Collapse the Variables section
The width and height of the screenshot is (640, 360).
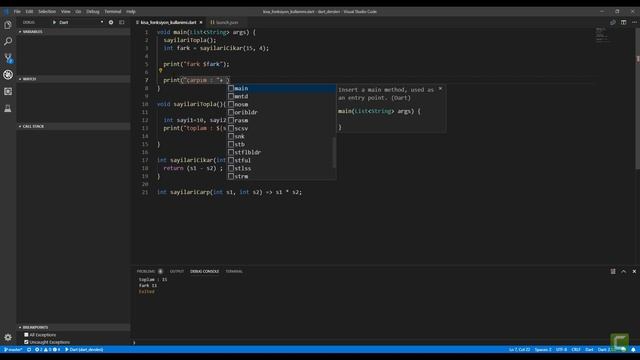click(x=73, y=32)
